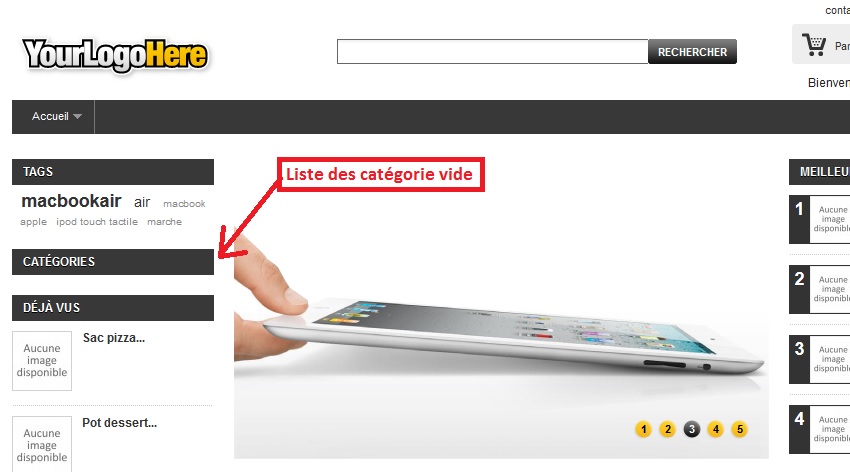Open the Pot dessert product link

pos(119,423)
